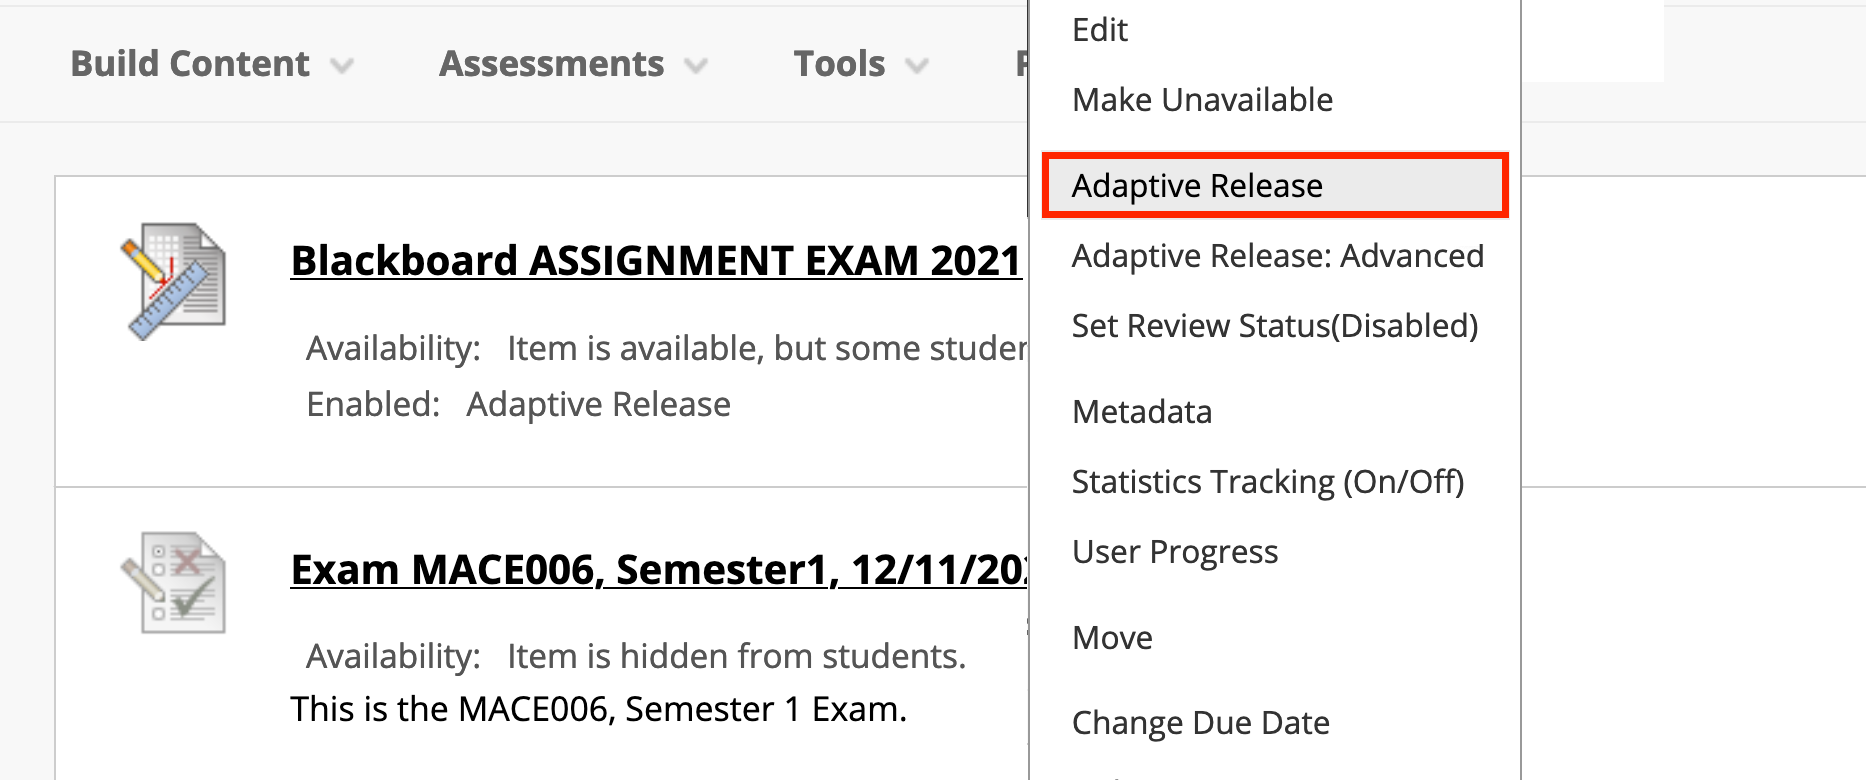This screenshot has height=780, width=1866.
Task: Select User Progress menu entry
Action: pos(1175,552)
